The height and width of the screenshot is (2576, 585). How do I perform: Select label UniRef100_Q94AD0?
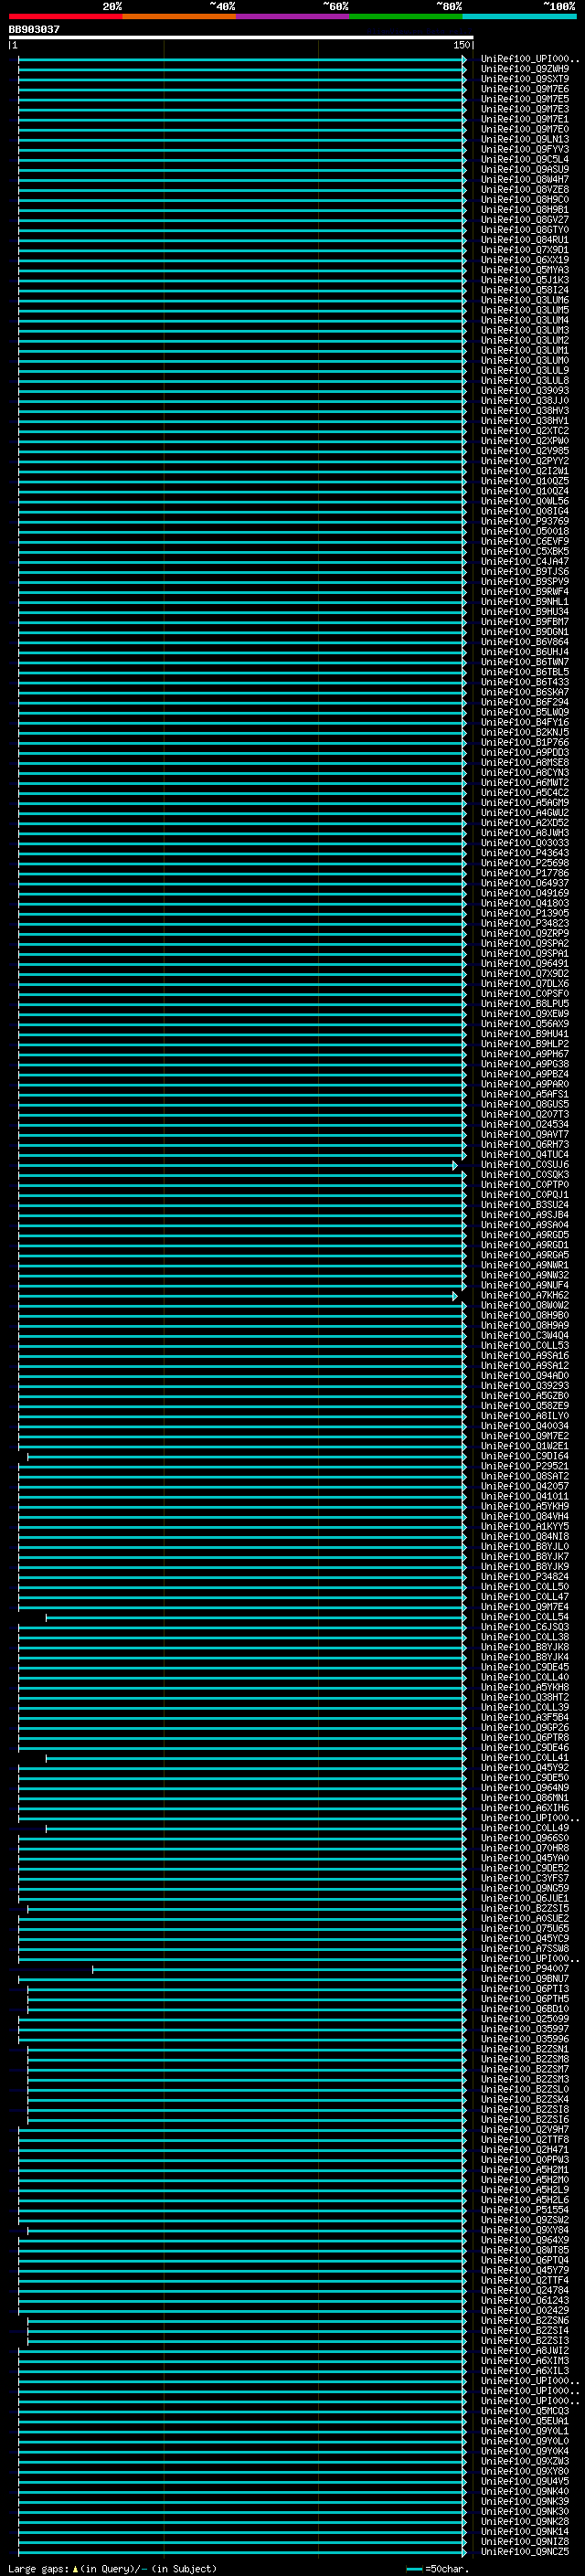click(x=525, y=1376)
